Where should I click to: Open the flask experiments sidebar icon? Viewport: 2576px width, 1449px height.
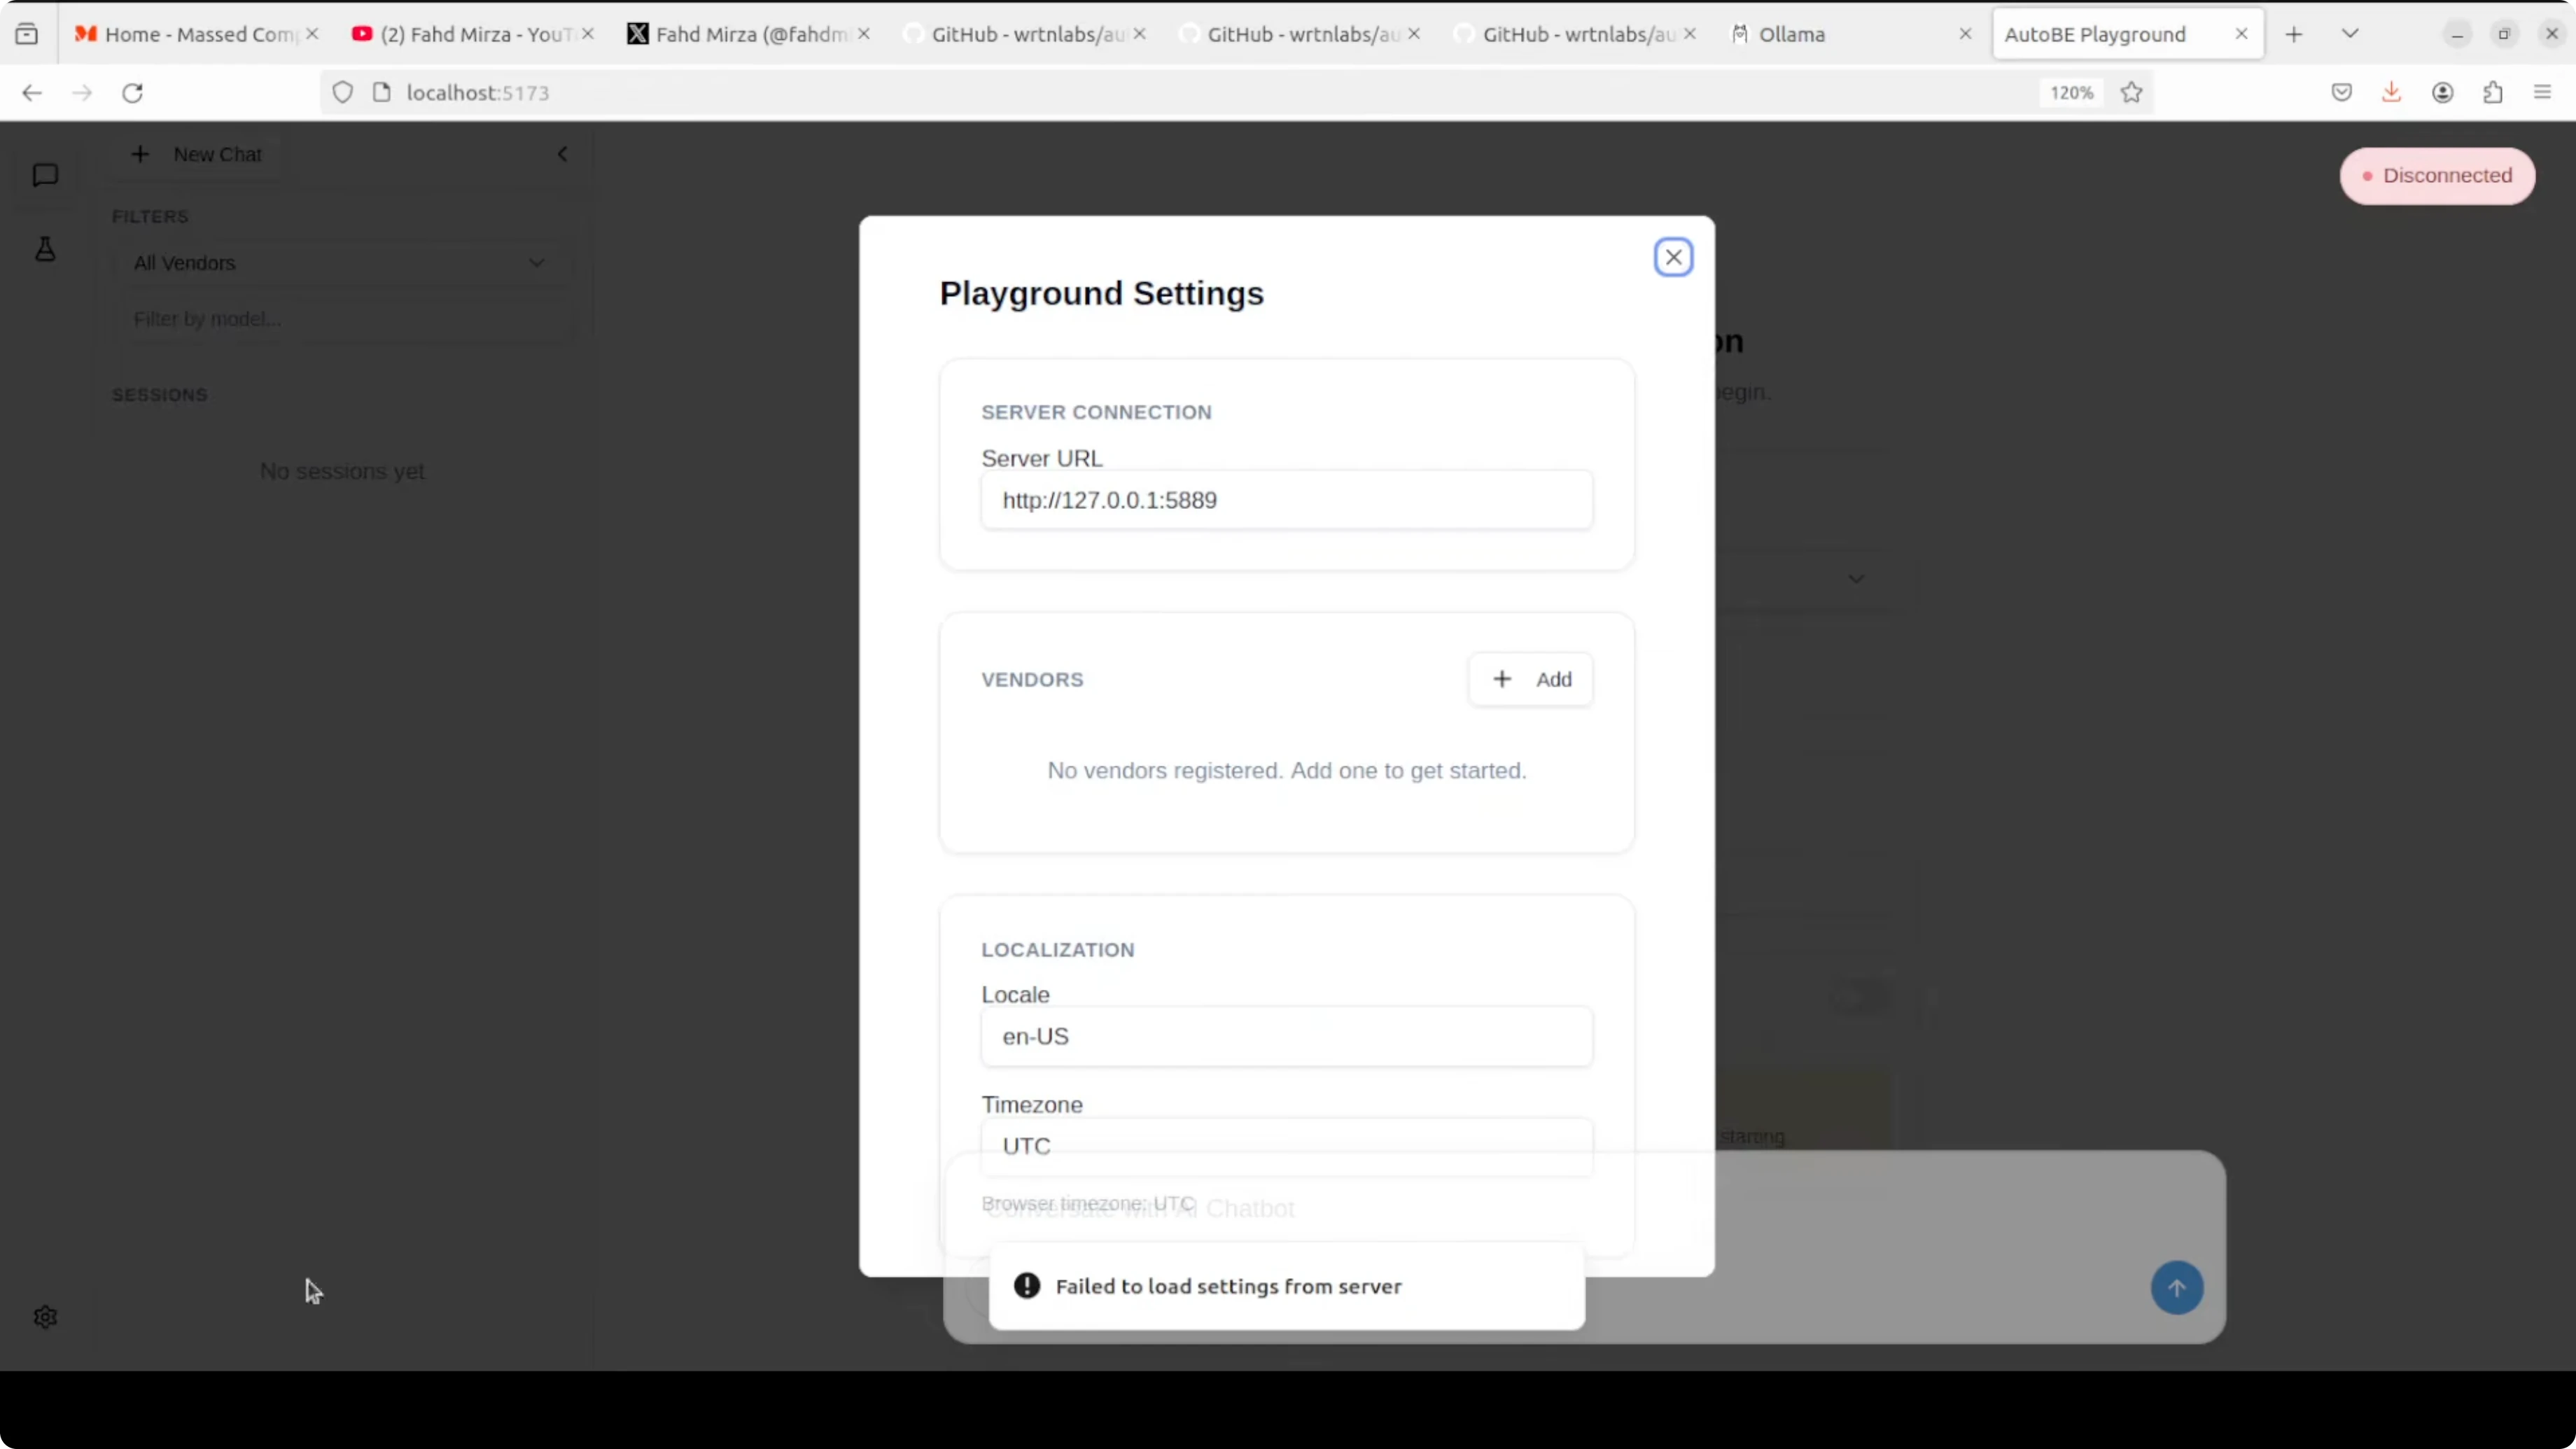[45, 249]
